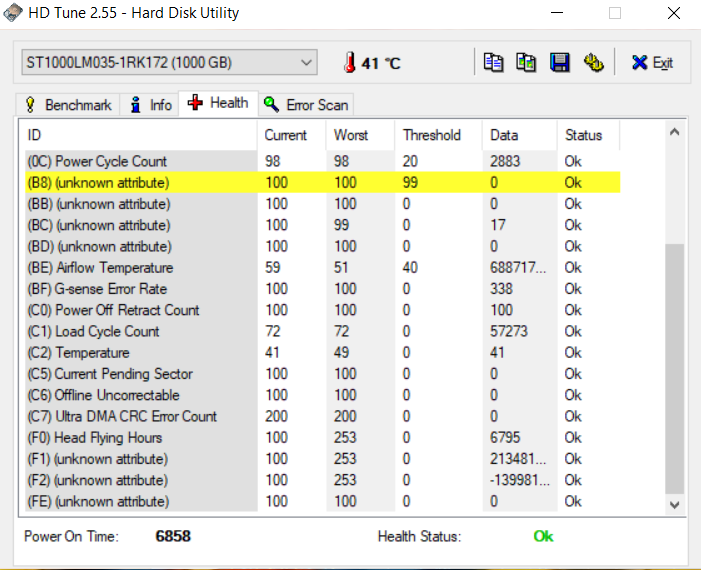
Task: Select the (FE) unknown attribute row
Action: [x=322, y=501]
